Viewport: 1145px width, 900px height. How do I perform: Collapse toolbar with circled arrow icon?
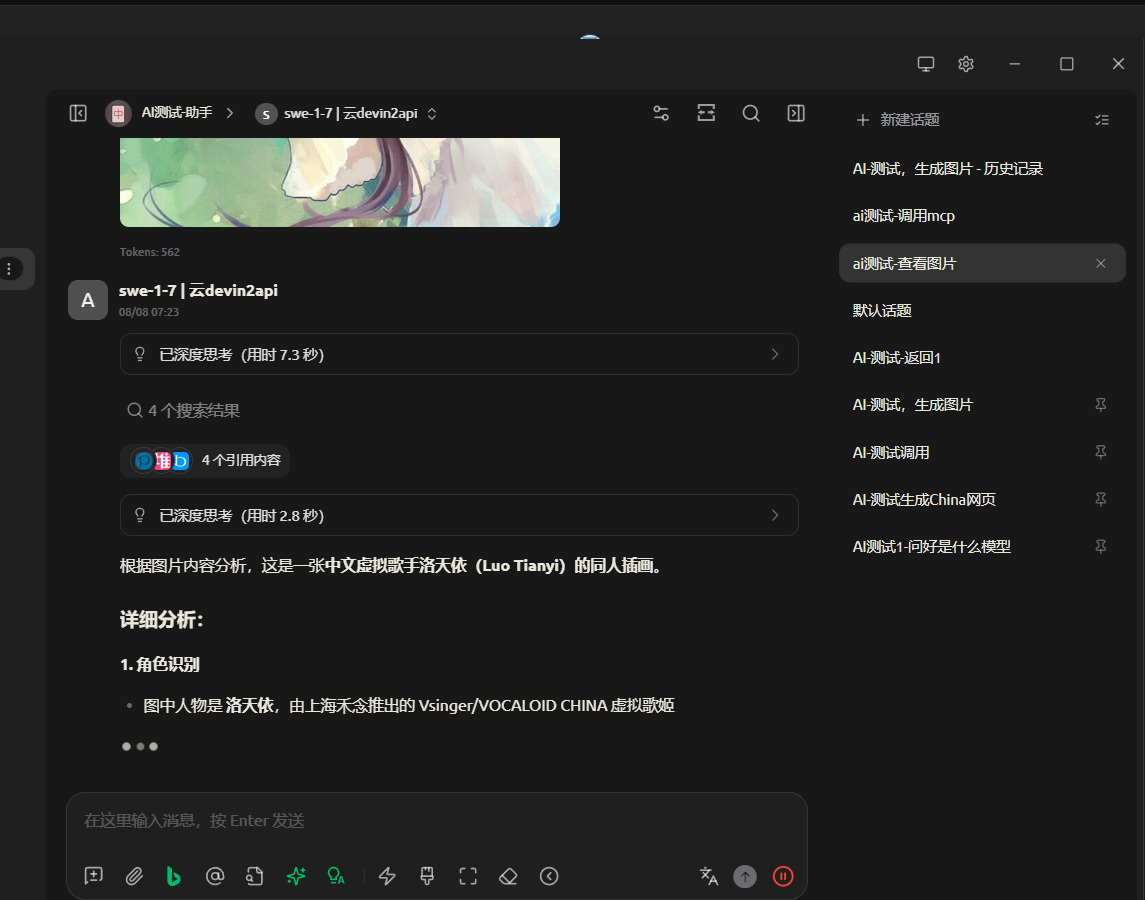[549, 876]
